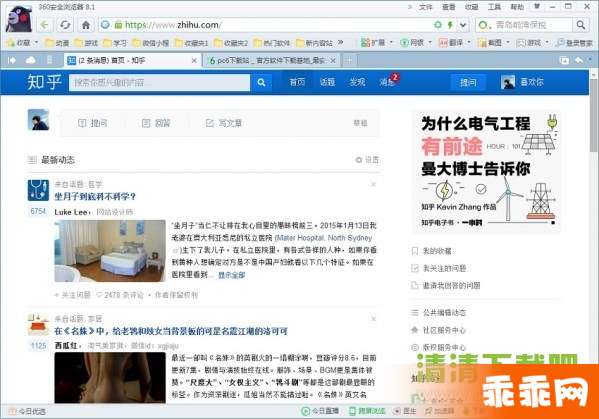Close the 首页 - 知乎 tab
This screenshot has height=419, width=599.
pyautogui.click(x=194, y=60)
